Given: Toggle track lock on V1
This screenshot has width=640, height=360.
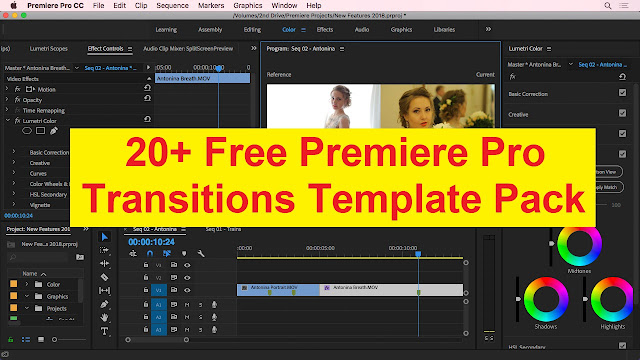Looking at the screenshot, I should (146, 290).
